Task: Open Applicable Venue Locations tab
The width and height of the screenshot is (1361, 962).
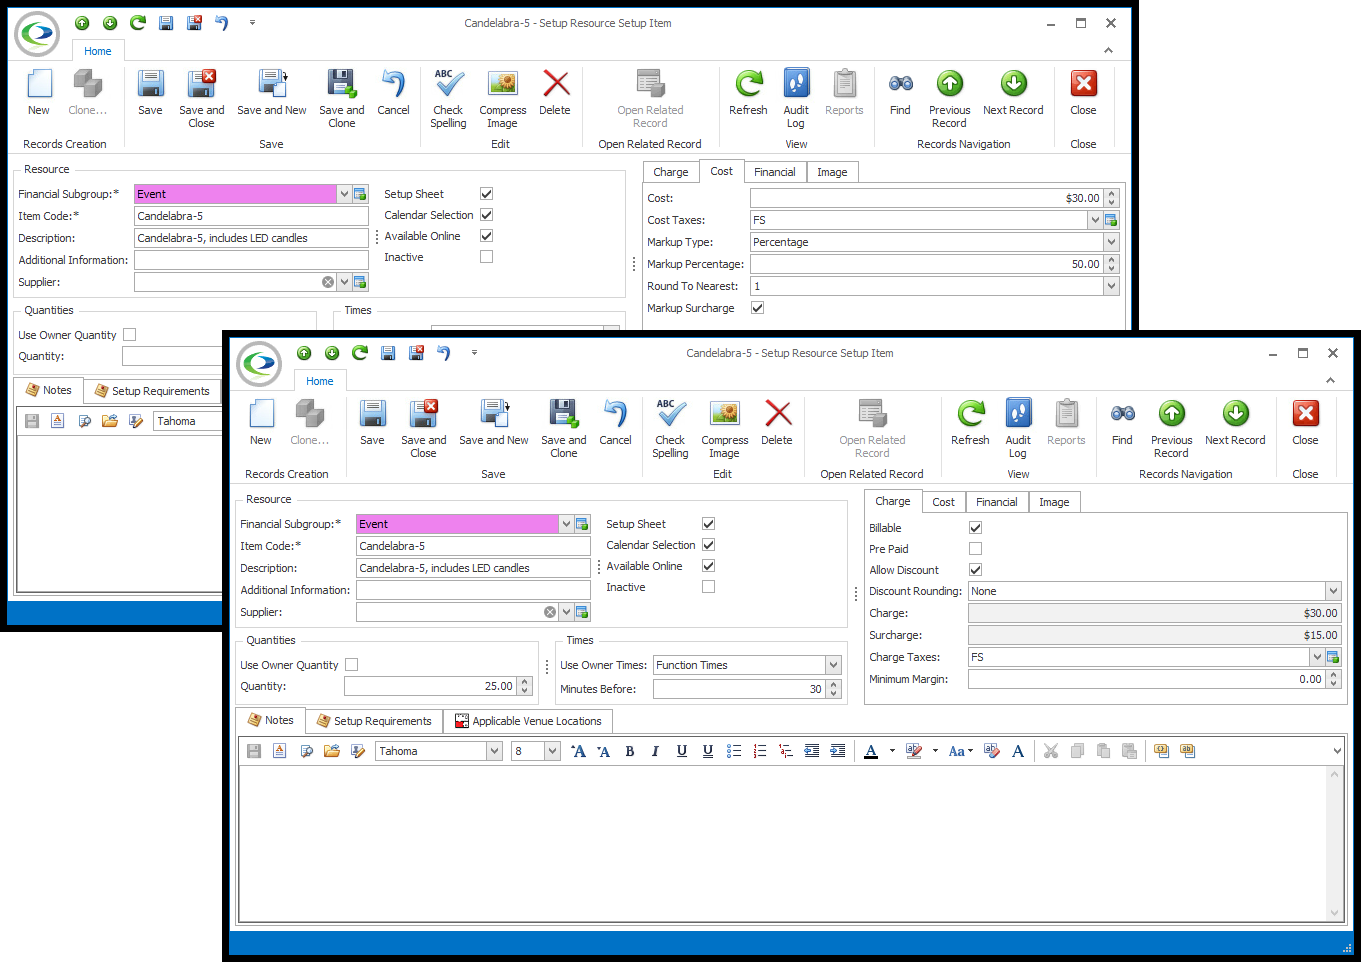Action: 528,721
